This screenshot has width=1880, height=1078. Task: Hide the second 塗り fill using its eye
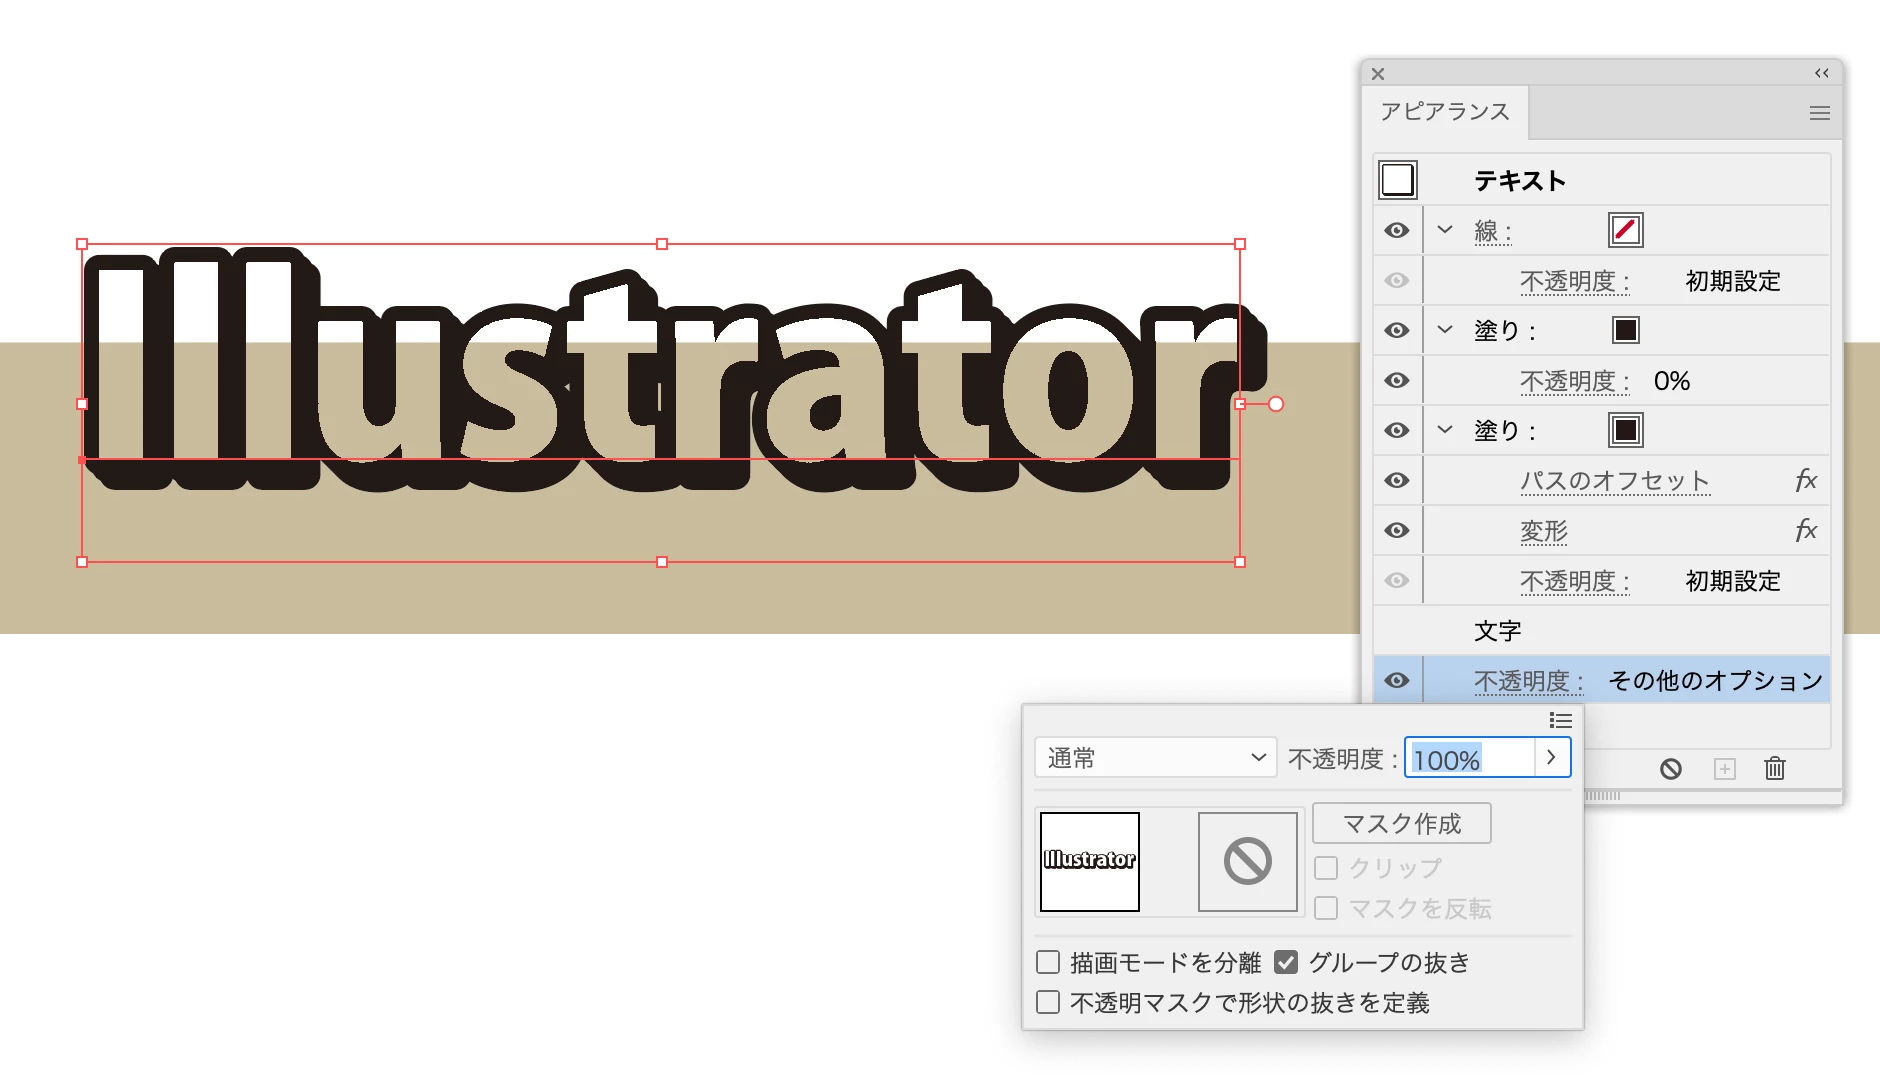1397,430
